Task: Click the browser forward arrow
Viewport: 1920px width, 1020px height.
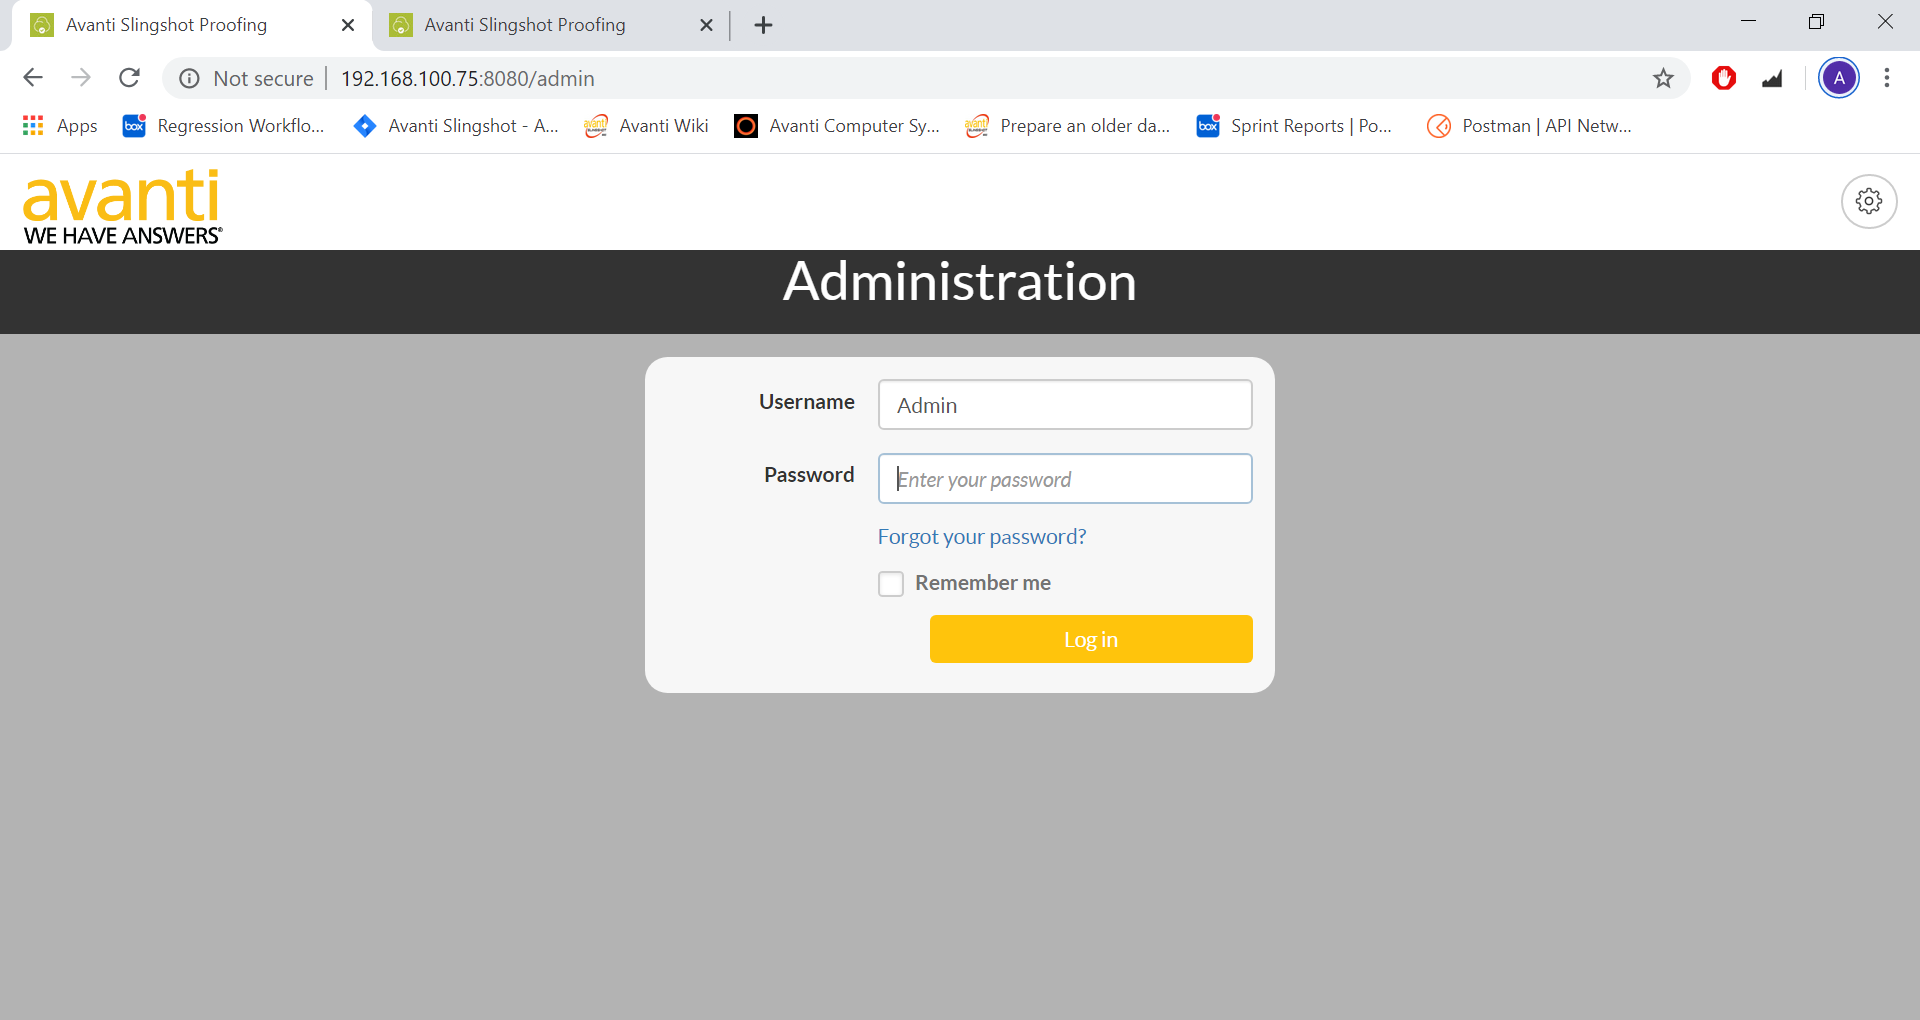Action: pyautogui.click(x=81, y=78)
